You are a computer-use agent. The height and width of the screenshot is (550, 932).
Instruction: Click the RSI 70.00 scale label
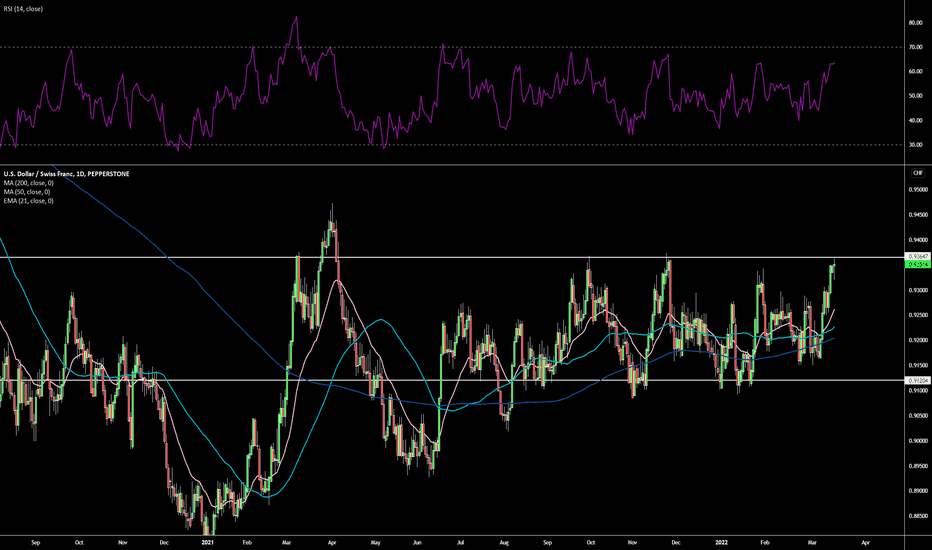[x=915, y=47]
